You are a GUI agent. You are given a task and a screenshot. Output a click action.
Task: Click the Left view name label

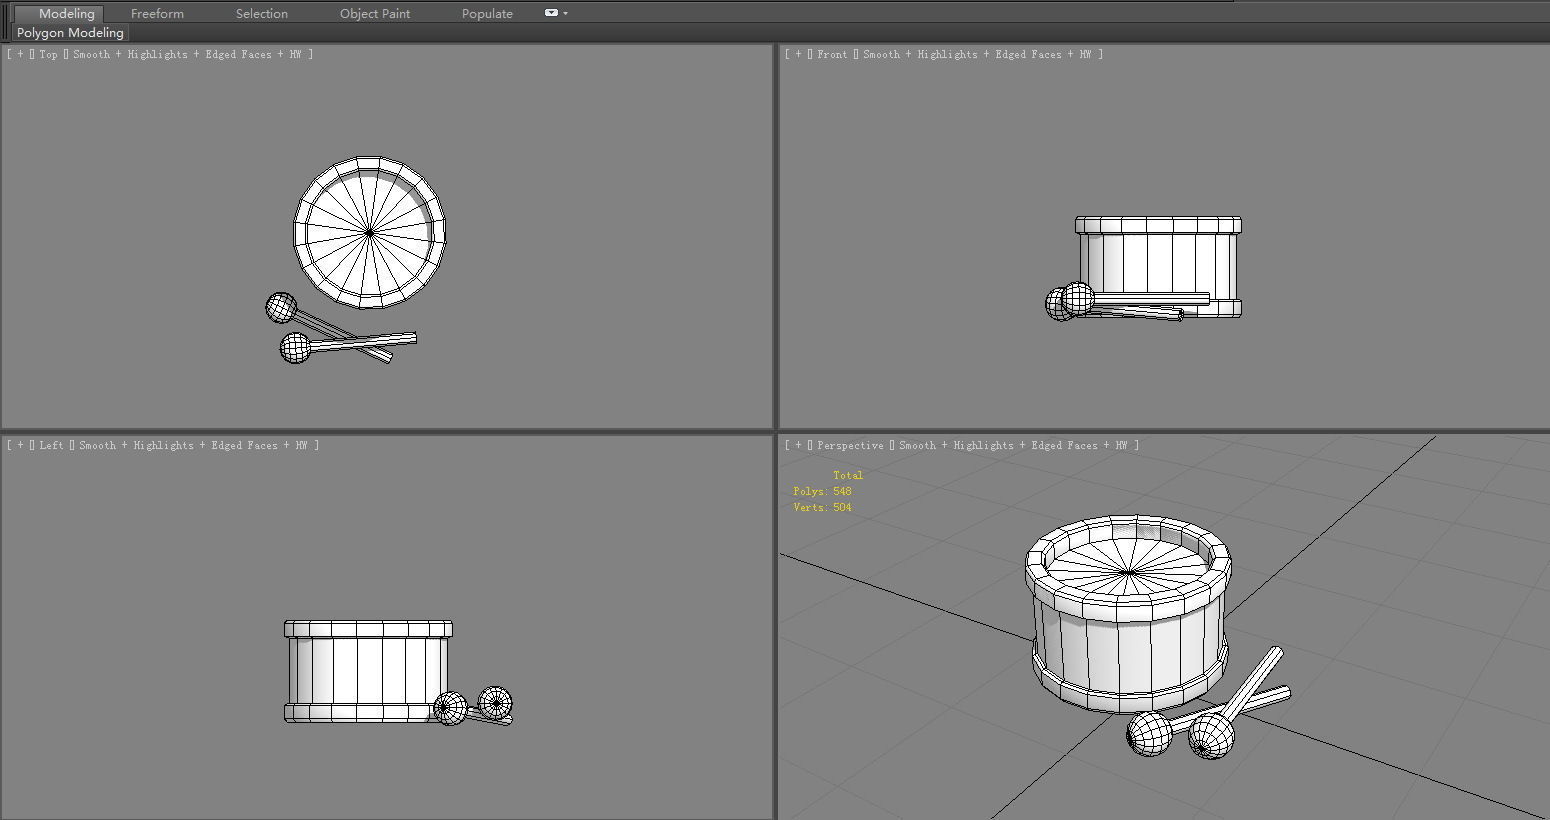tap(51, 446)
